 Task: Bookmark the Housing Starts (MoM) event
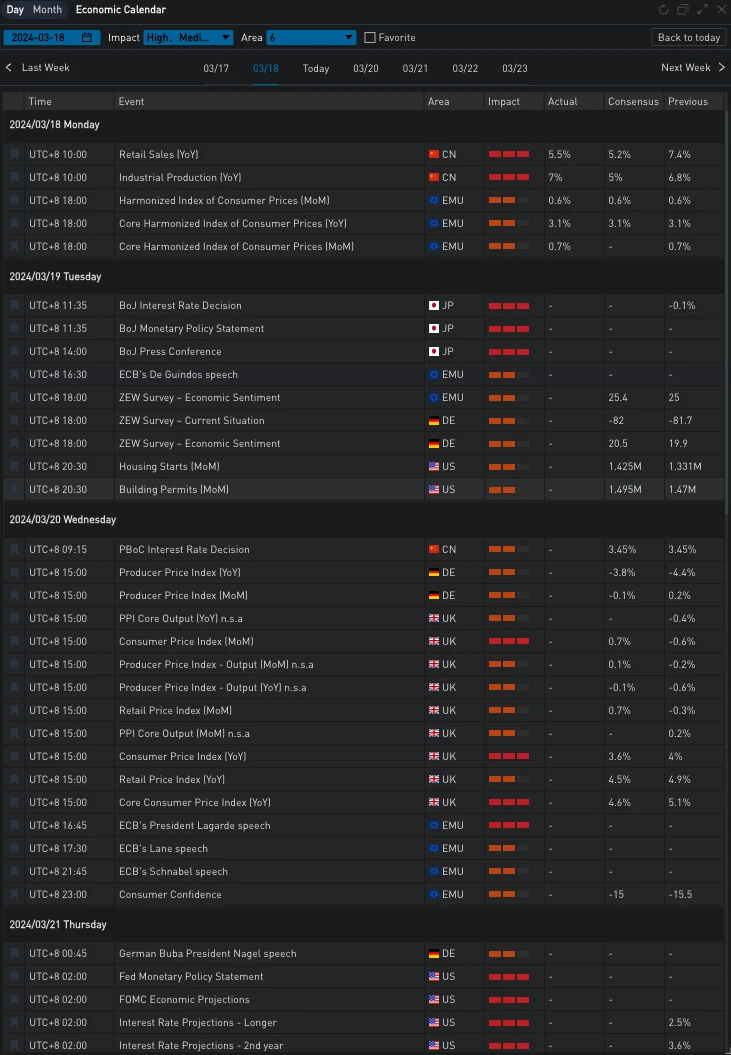14,467
